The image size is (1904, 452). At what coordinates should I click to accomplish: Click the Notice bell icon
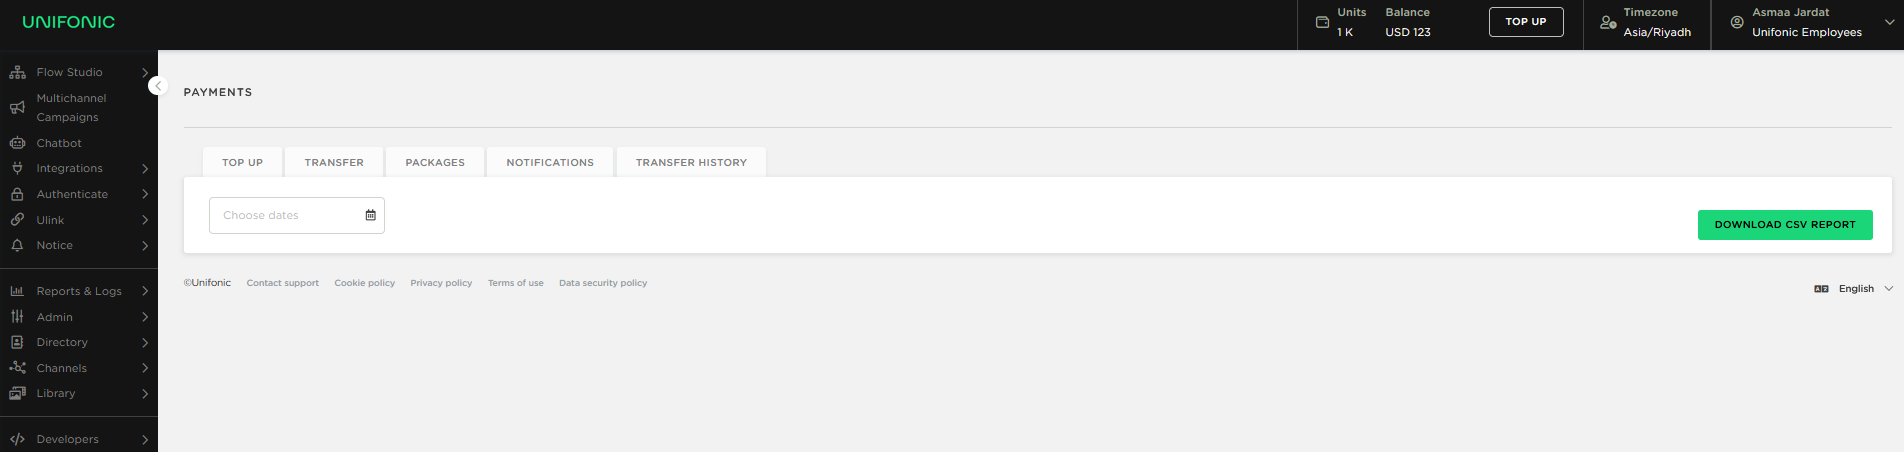(17, 245)
